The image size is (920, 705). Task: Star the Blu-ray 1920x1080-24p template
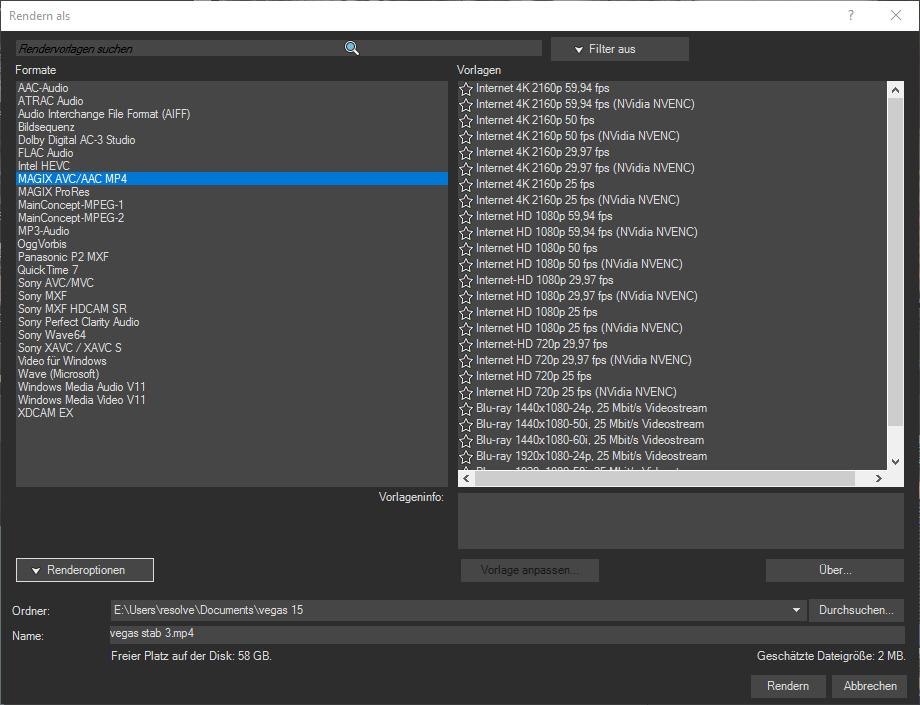click(x=466, y=456)
